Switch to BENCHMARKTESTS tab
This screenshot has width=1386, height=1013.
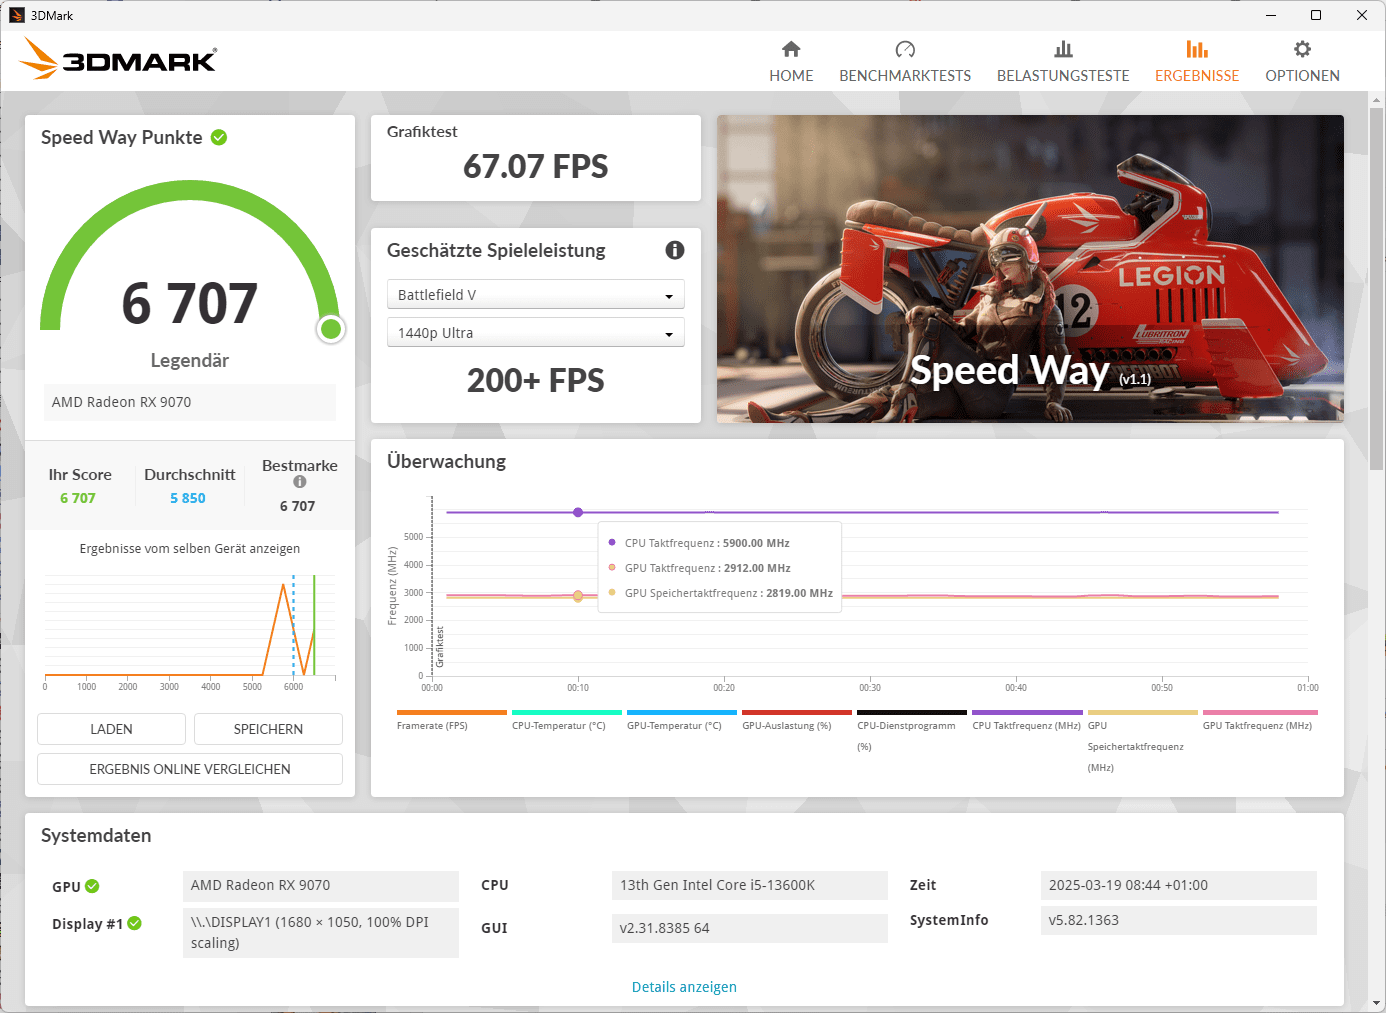coord(905,62)
